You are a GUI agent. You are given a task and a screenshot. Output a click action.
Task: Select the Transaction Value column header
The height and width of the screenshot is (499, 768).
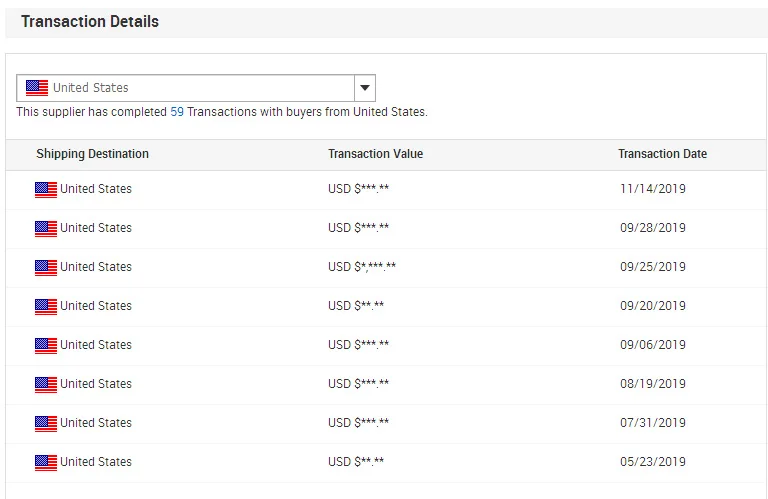(x=375, y=154)
